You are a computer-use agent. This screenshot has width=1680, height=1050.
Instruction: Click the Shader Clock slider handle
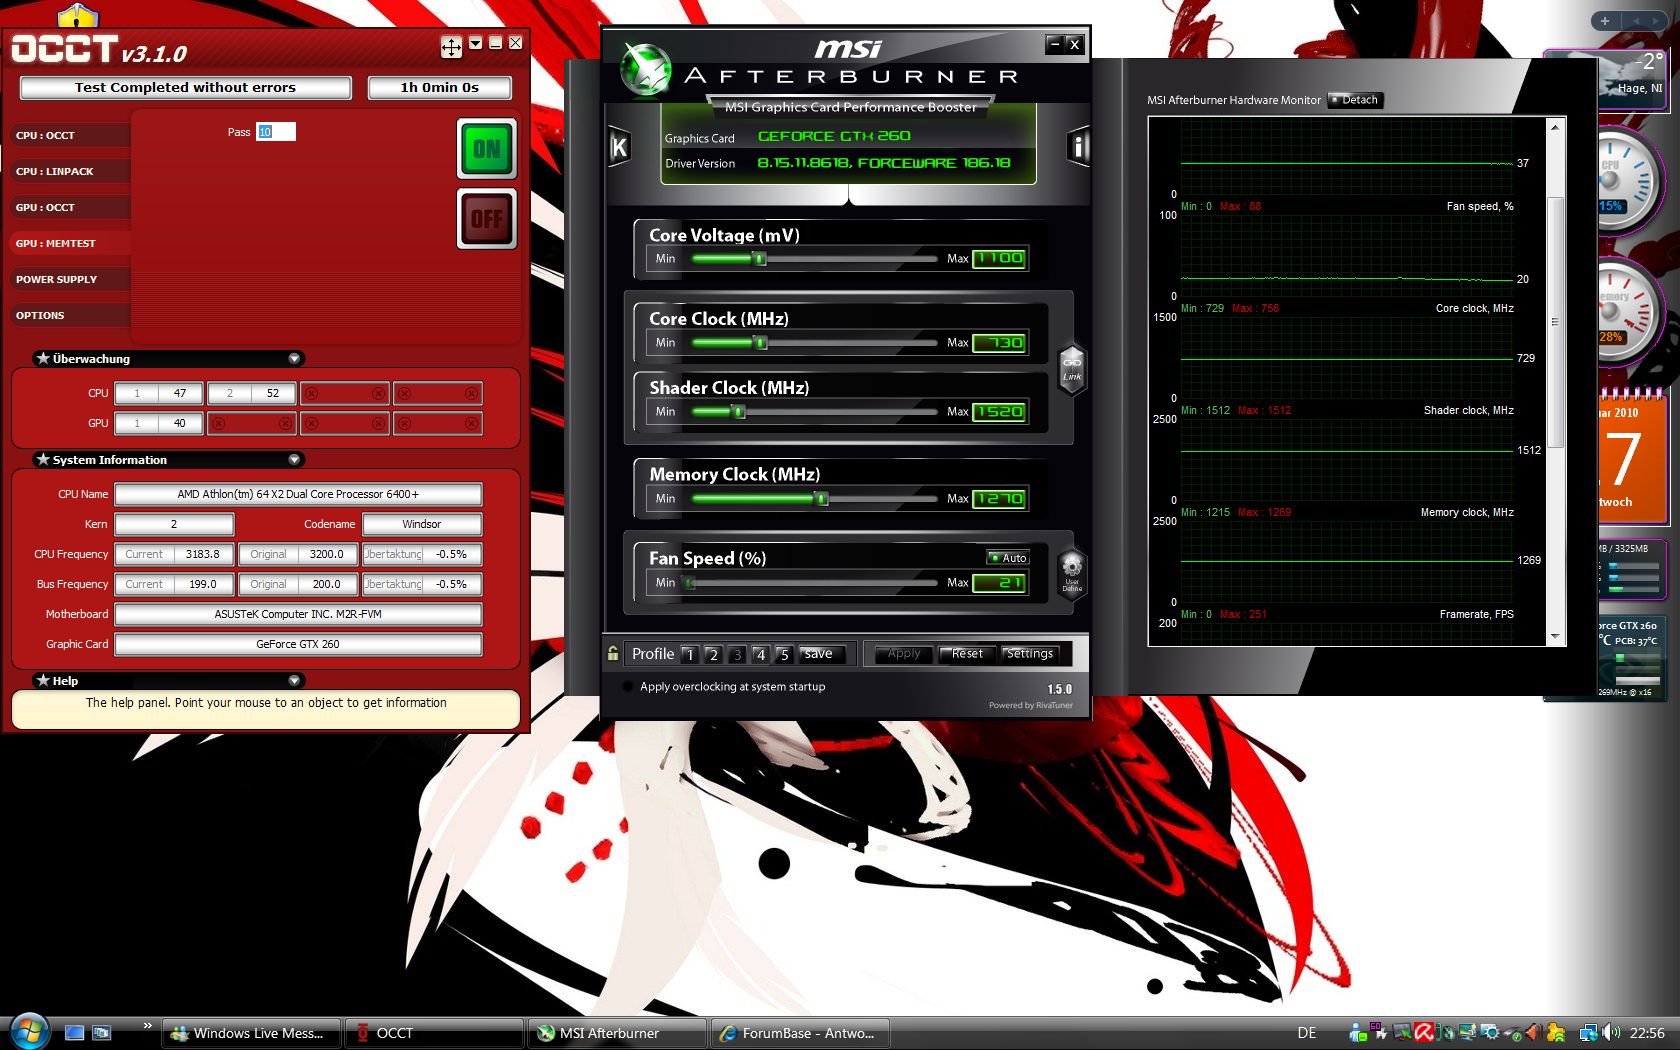point(739,412)
